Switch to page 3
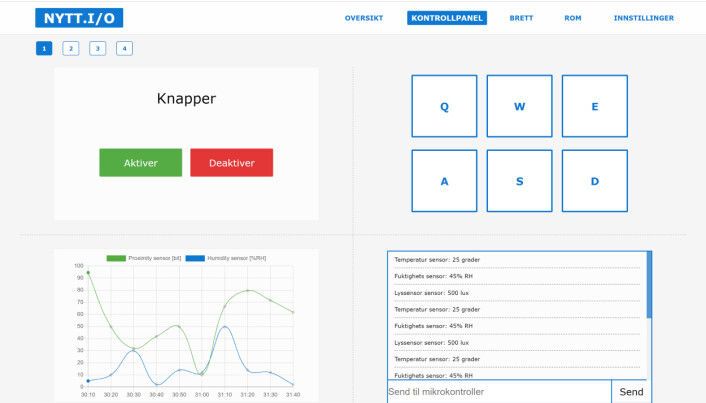This screenshot has width=706, height=403. point(98,49)
